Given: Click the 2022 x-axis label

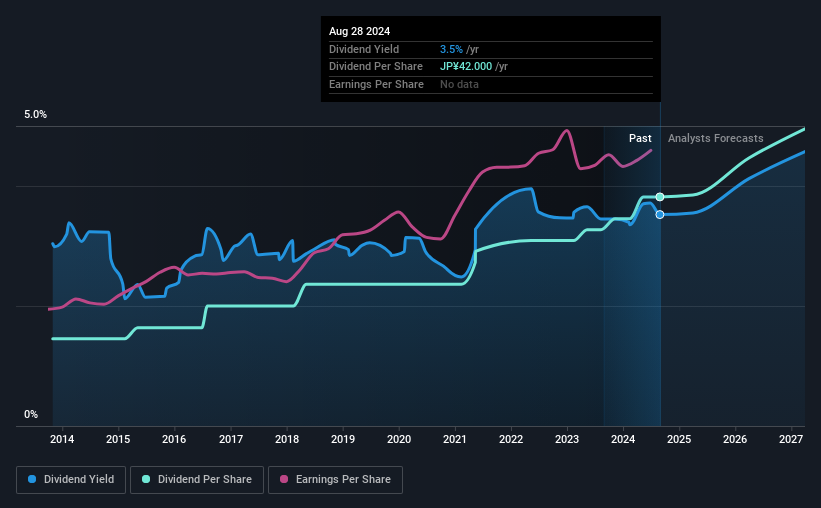Looking at the screenshot, I should [x=511, y=439].
